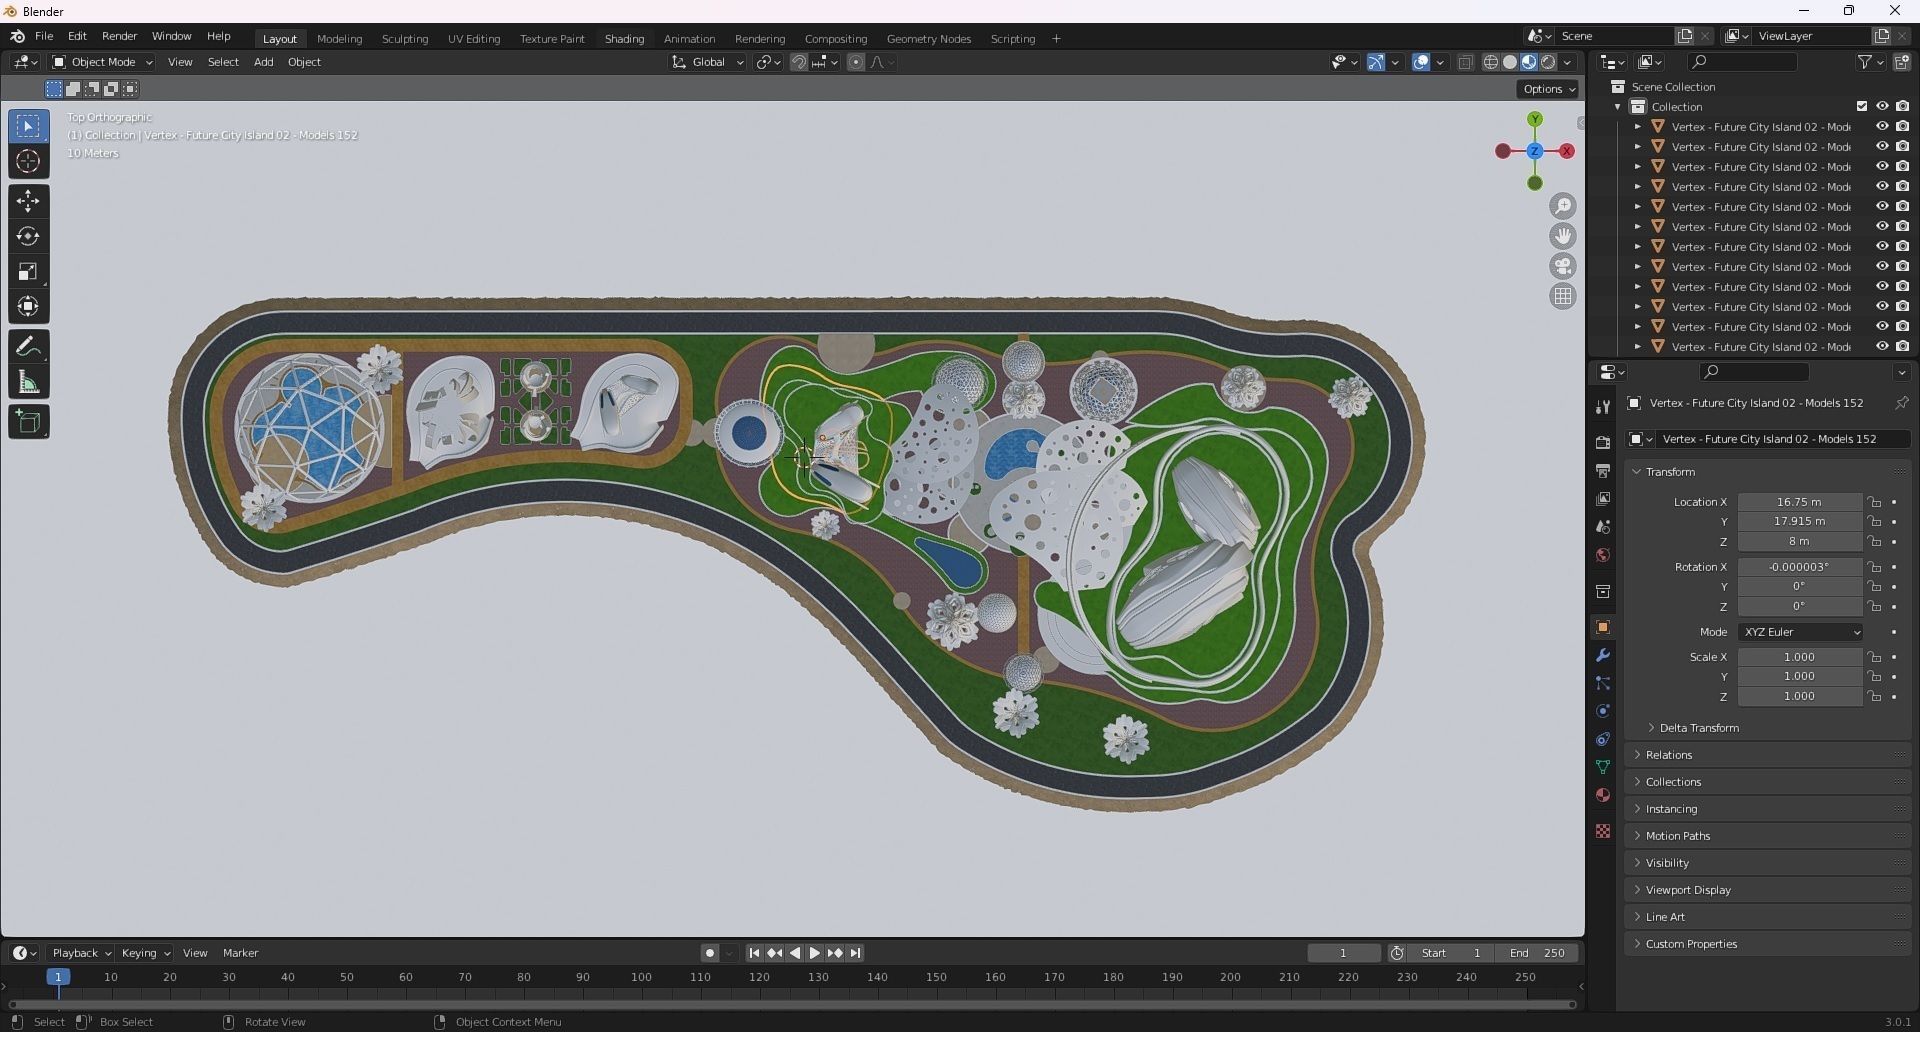Switch to the Modeling workspace tab
Image resolution: width=1920 pixels, height=1040 pixels.
point(339,39)
